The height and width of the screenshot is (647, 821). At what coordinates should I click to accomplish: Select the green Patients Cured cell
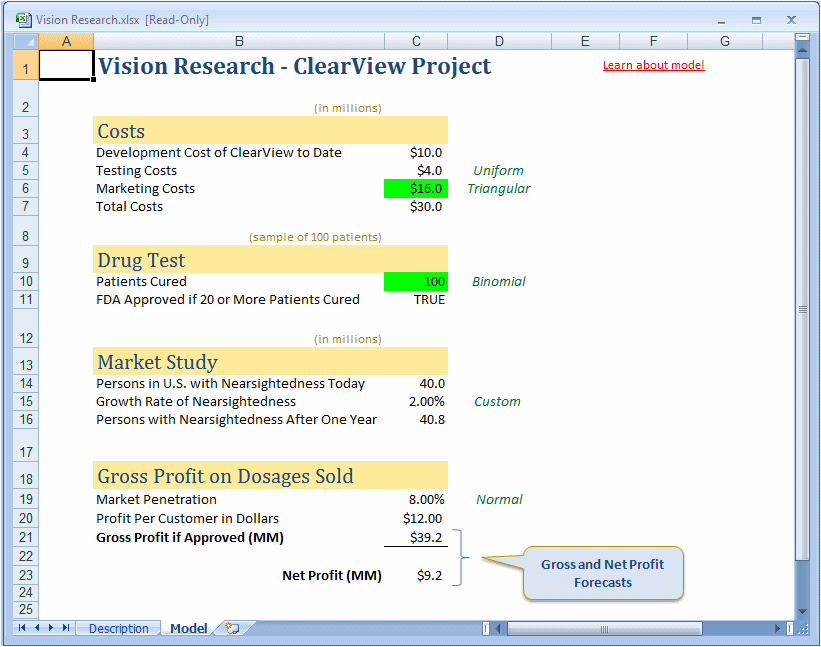point(415,281)
